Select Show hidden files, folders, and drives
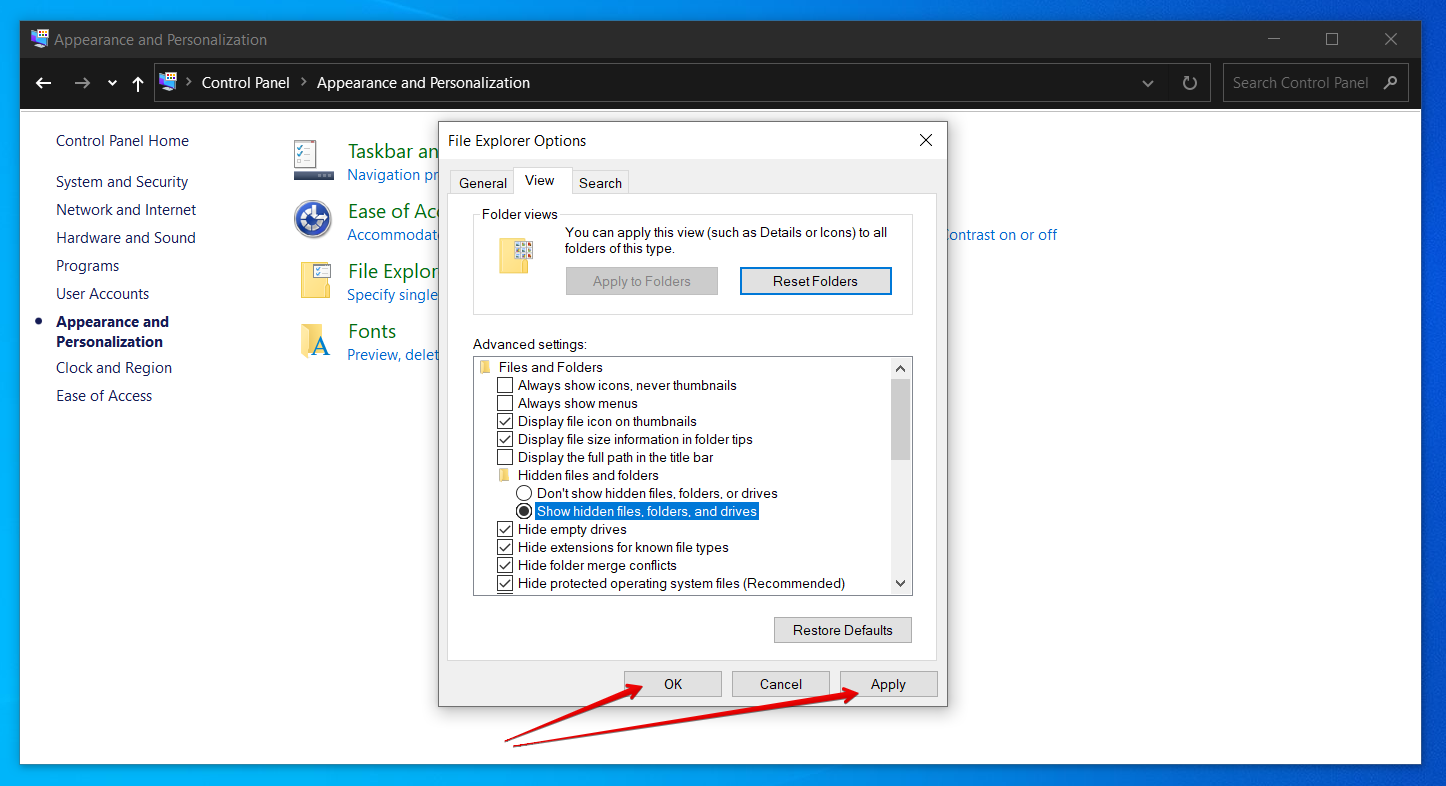 click(524, 511)
